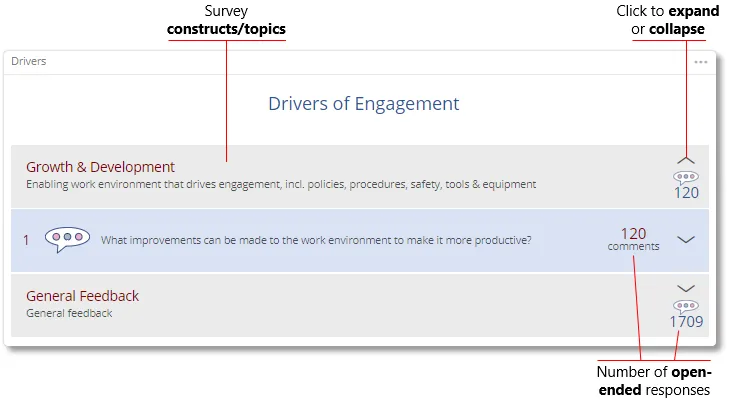Select the Growth & Development heading

[x=100, y=167]
